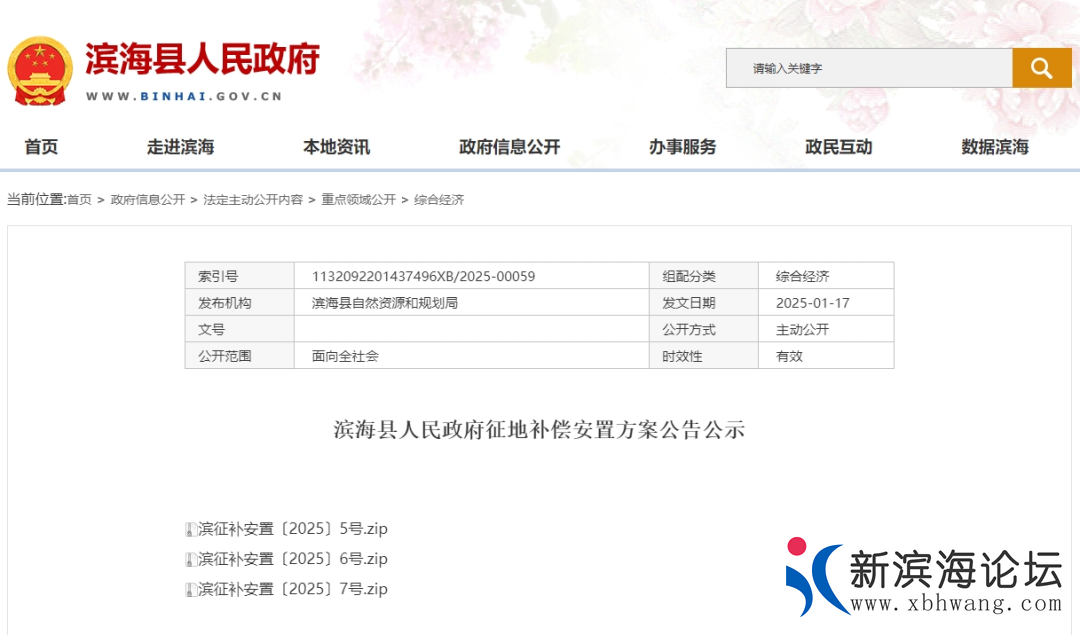Image resolution: width=1080 pixels, height=635 pixels.
Task: Open the 首页 navigation menu item
Action: point(41,147)
